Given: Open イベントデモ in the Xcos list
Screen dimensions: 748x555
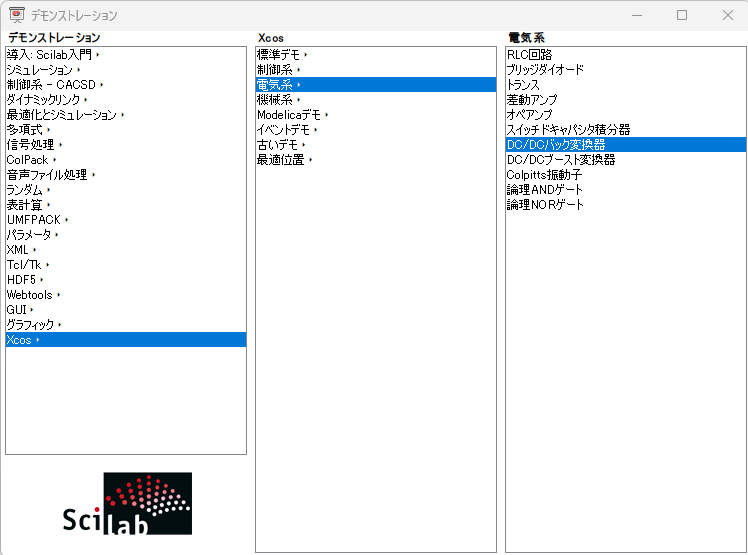Looking at the screenshot, I should tap(376, 129).
